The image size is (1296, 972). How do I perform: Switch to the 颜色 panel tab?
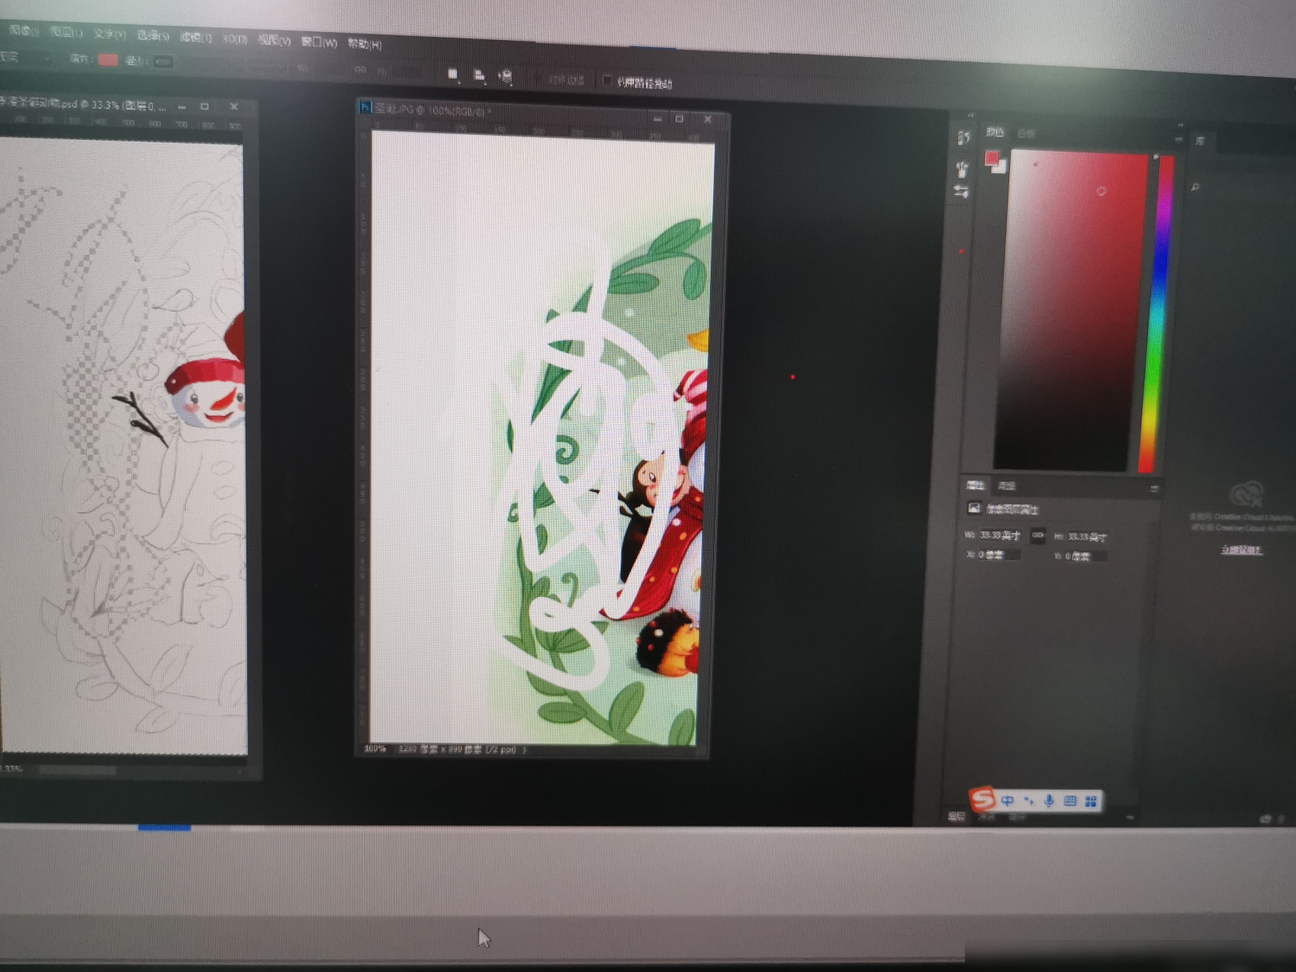point(995,132)
